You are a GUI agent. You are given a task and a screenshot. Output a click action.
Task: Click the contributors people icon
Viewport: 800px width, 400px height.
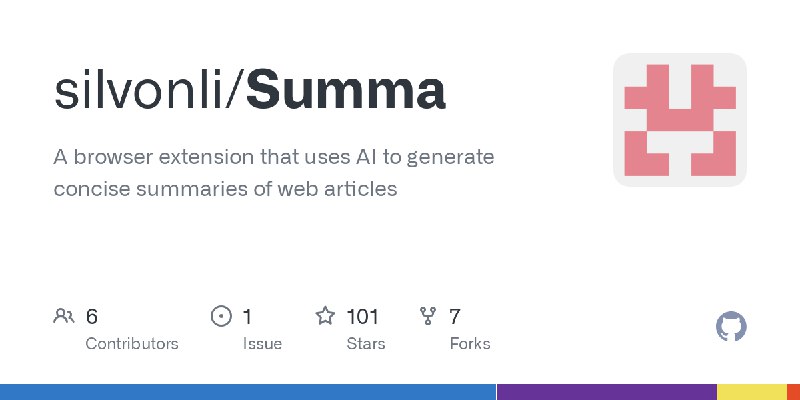(x=63, y=317)
